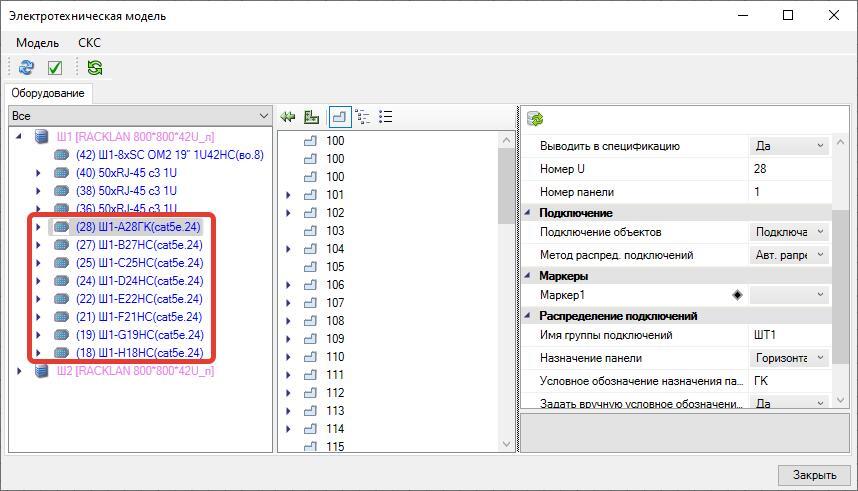Click the blue refresh arrows toolbar icon
The image size is (858, 491).
[27, 68]
